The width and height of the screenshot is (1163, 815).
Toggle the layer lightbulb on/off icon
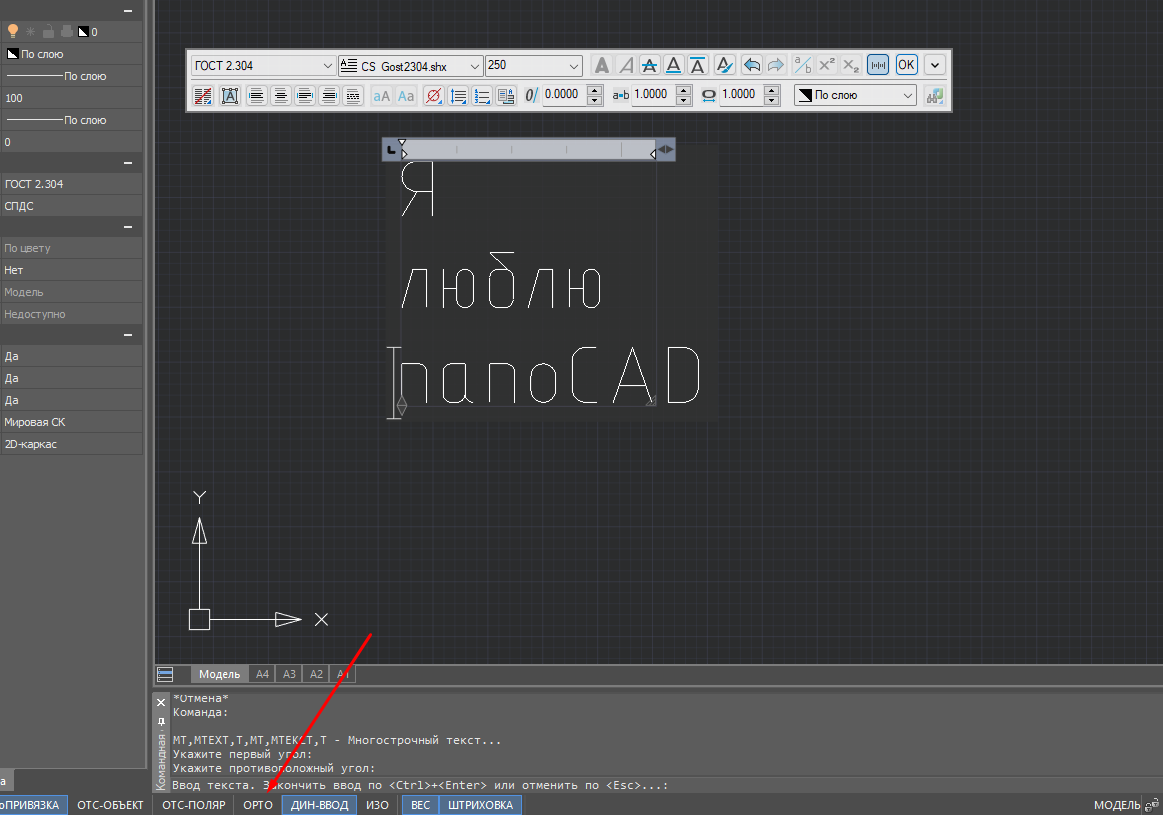13,31
